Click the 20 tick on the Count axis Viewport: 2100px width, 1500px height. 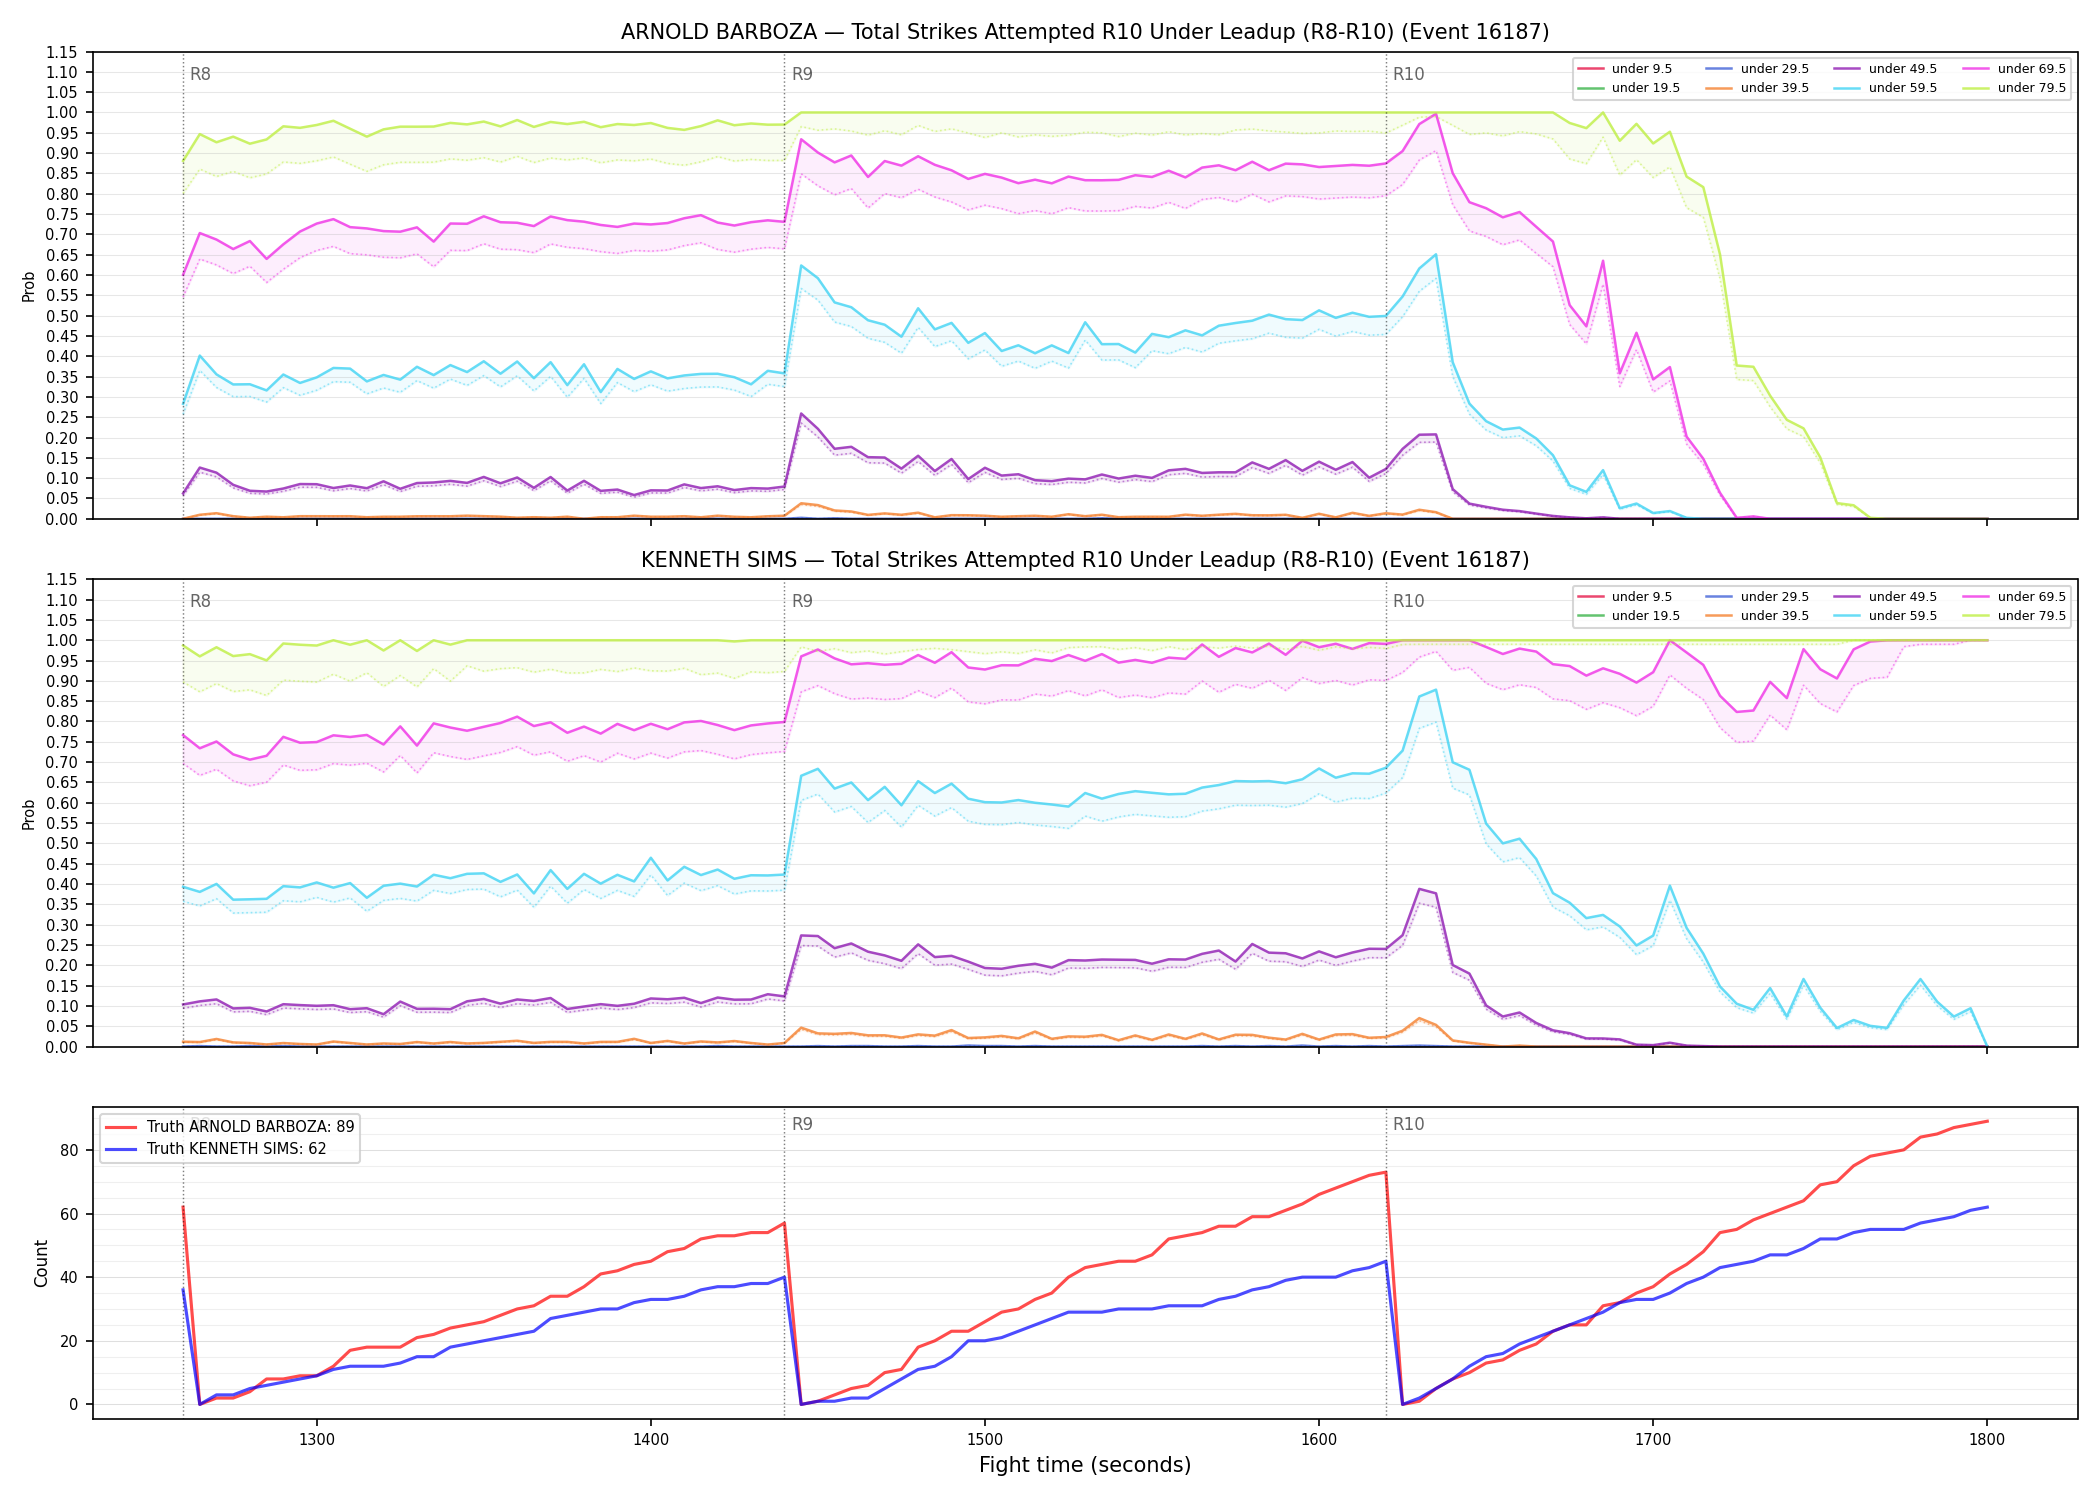[x=69, y=1341]
